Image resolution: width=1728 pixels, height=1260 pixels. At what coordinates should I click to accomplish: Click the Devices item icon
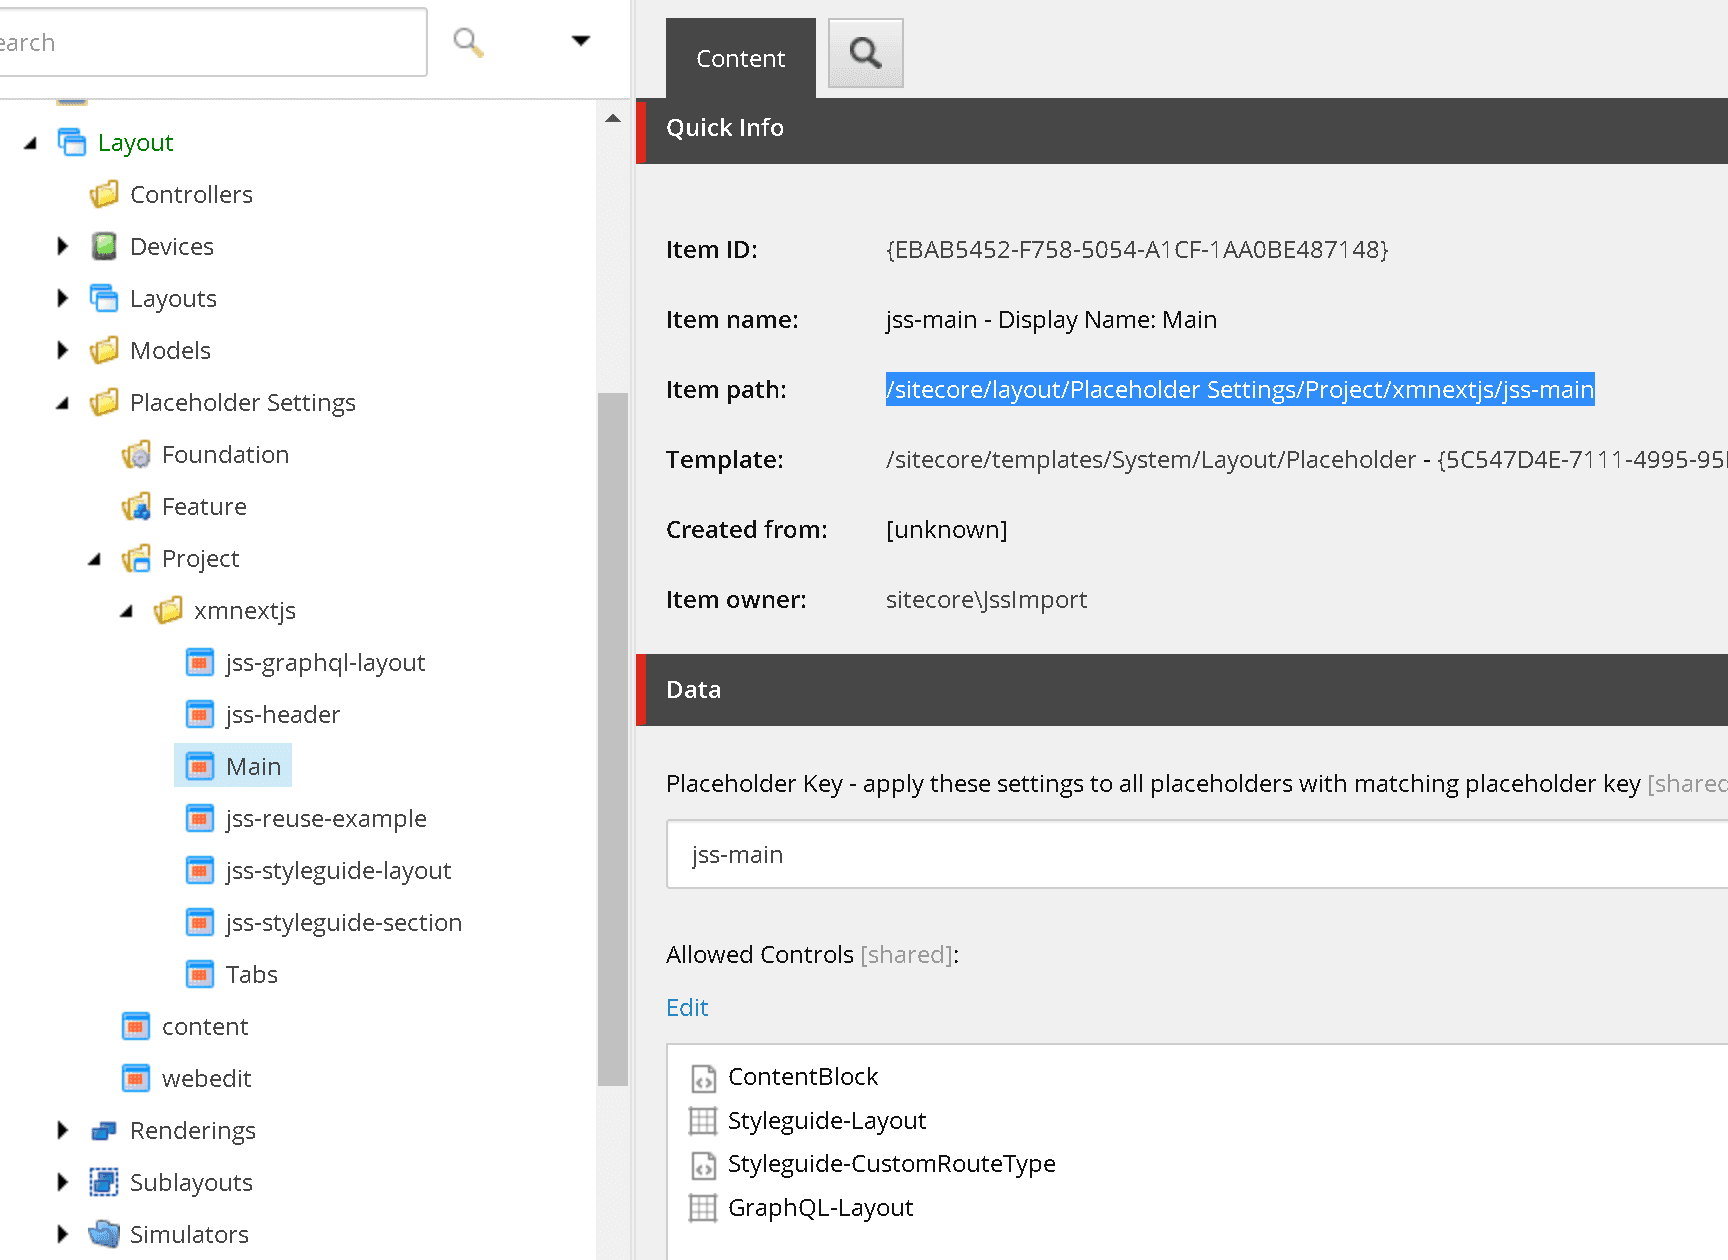(x=104, y=246)
